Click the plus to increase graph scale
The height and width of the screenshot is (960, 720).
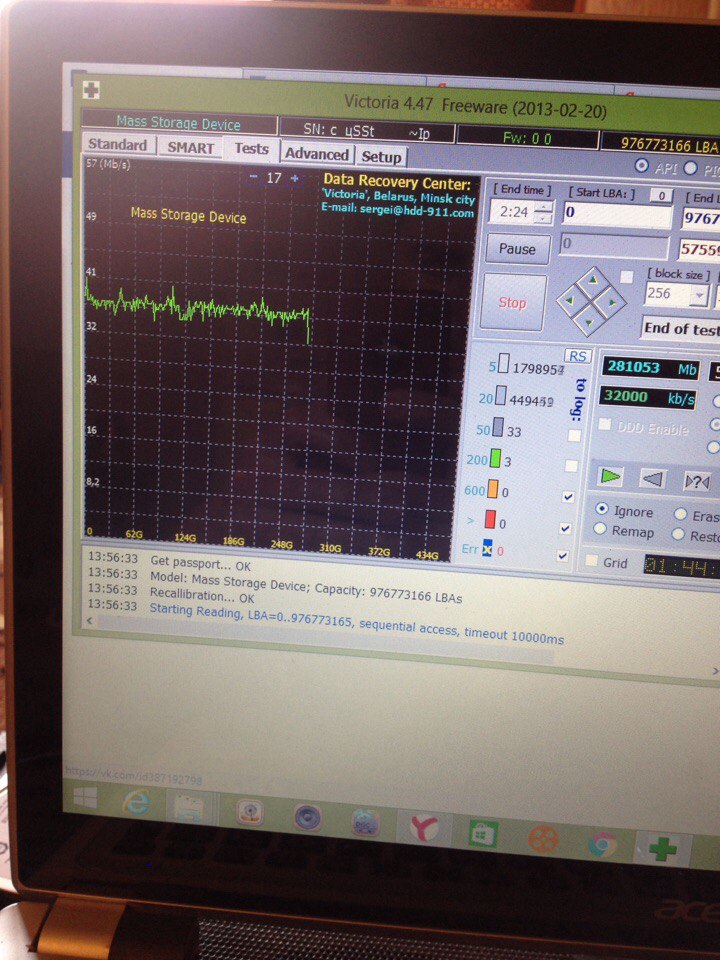(295, 178)
